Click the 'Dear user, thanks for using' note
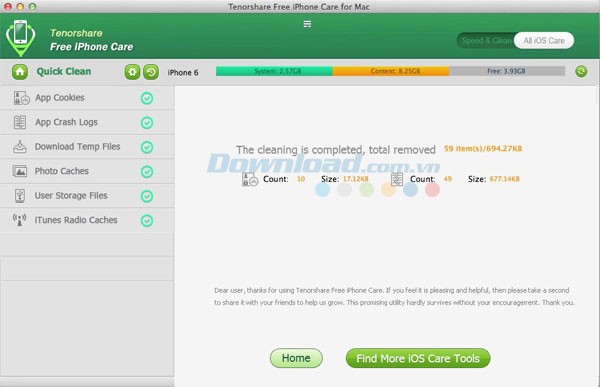This screenshot has width=600, height=387. (x=394, y=296)
